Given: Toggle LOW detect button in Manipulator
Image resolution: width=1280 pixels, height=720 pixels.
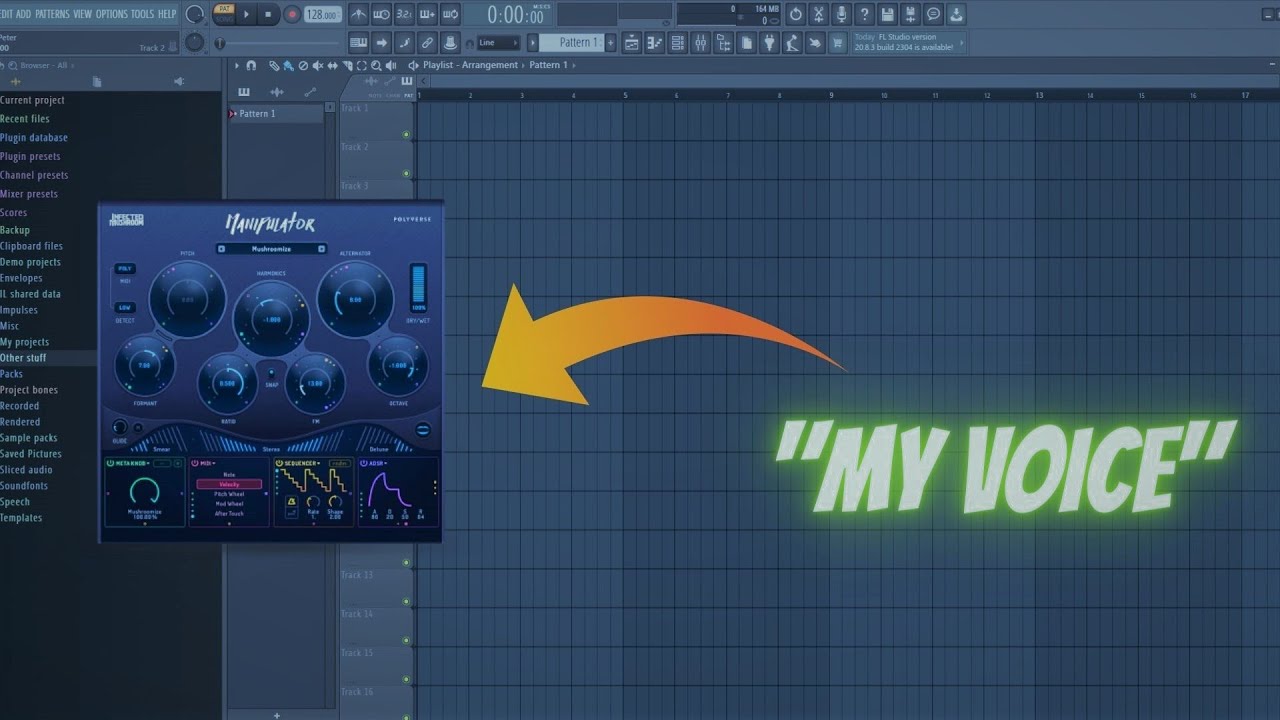Looking at the screenshot, I should (125, 307).
